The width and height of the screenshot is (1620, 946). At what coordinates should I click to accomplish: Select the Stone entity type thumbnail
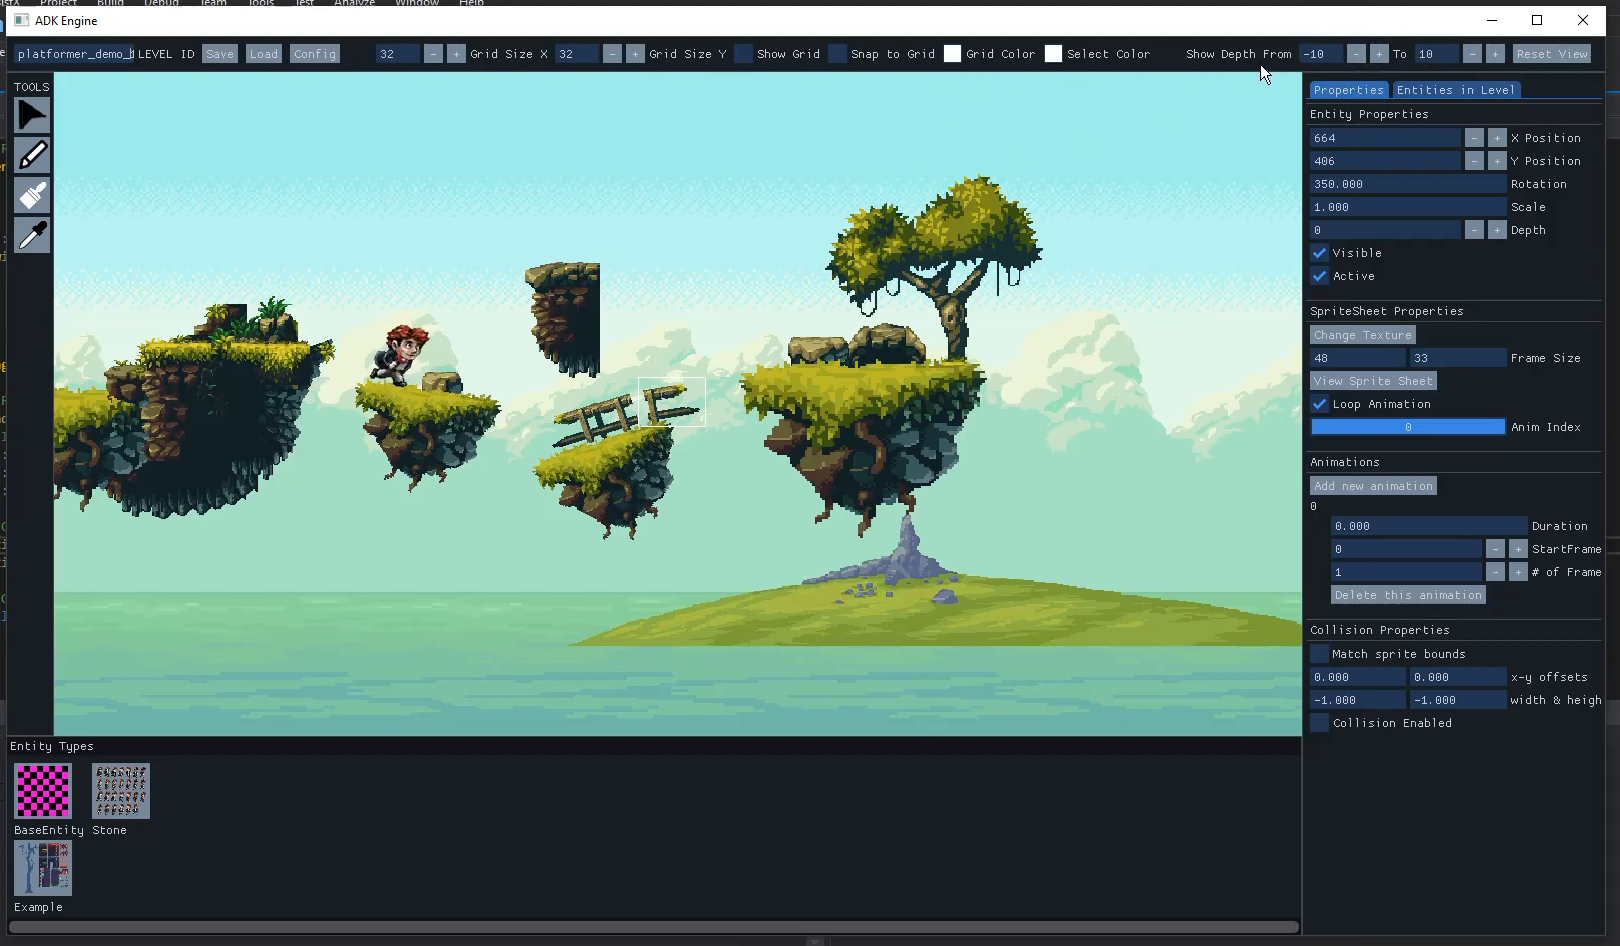point(121,791)
